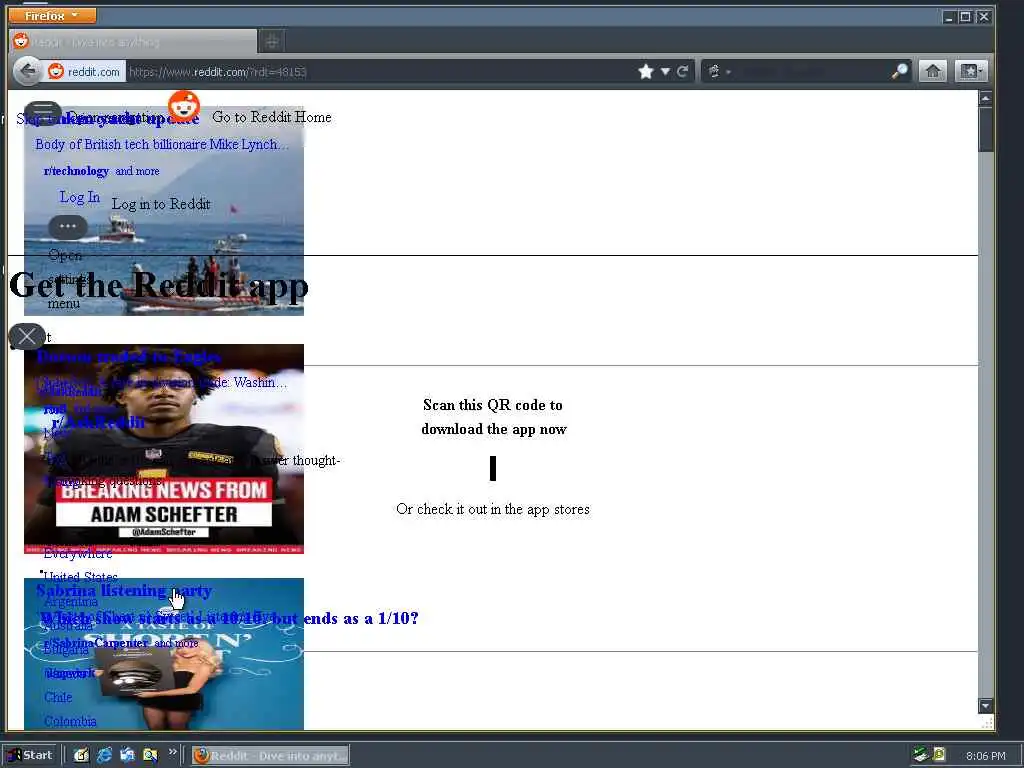The image size is (1024, 768).
Task: Click inside the browser search box
Action: pyautogui.click(x=812, y=72)
